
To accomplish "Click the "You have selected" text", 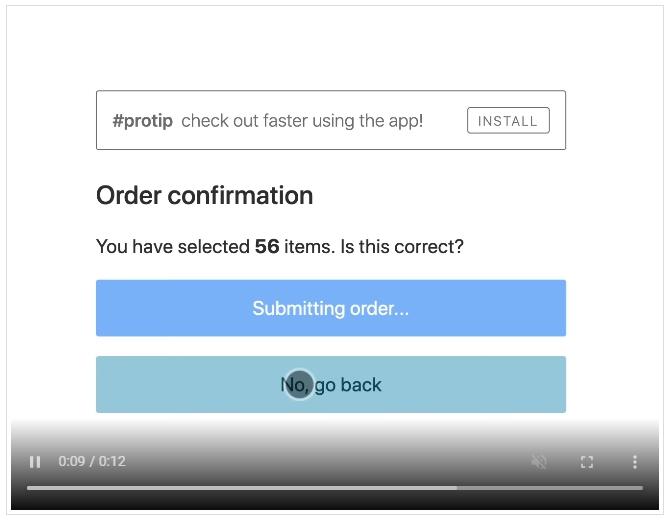I will click(173, 246).
